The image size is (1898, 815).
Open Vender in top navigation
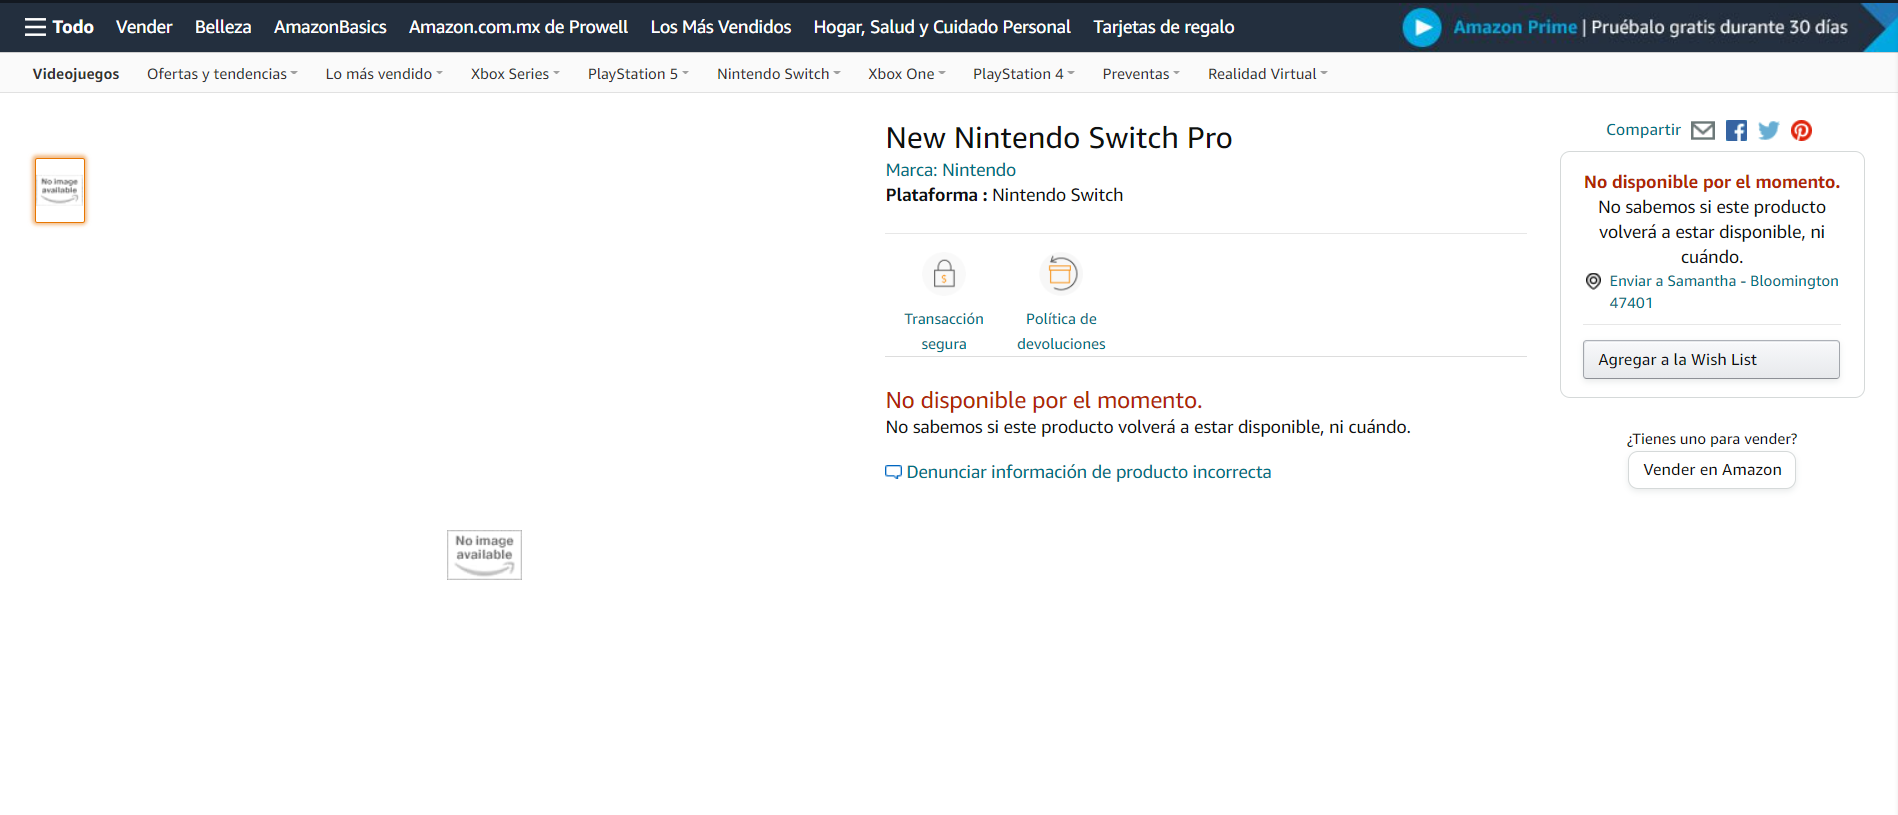pyautogui.click(x=144, y=27)
